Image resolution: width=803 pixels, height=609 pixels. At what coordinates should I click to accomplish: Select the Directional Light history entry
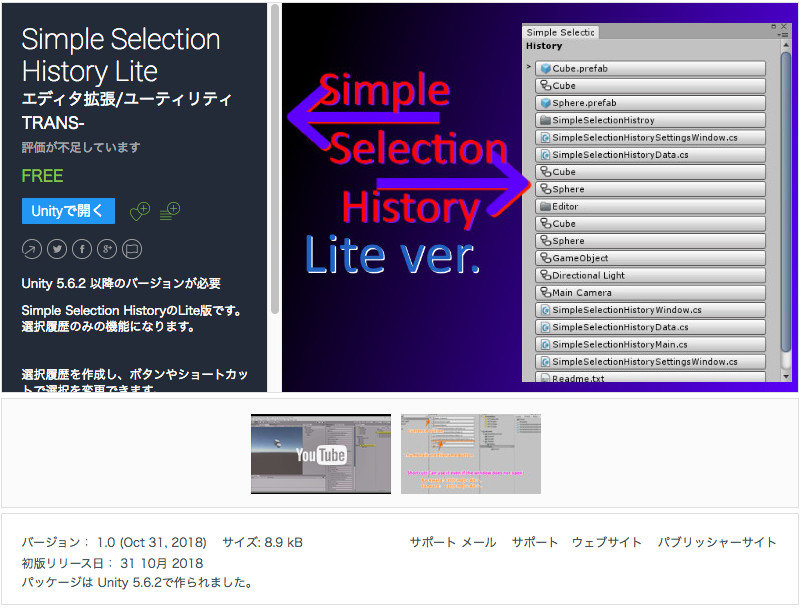(x=650, y=275)
